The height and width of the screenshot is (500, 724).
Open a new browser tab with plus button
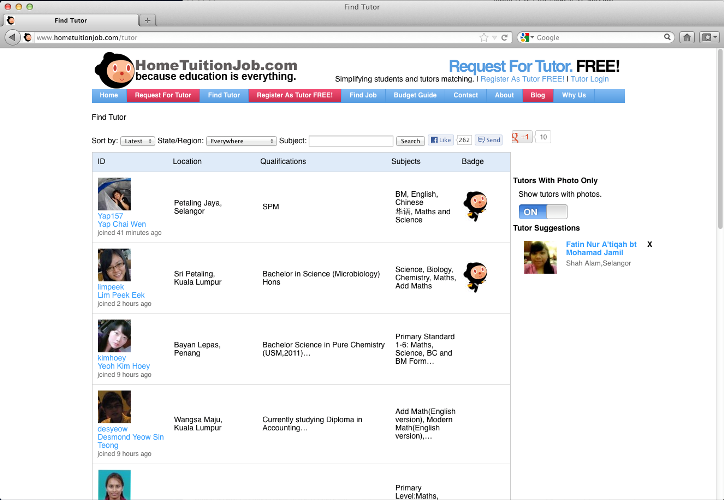click(x=147, y=20)
